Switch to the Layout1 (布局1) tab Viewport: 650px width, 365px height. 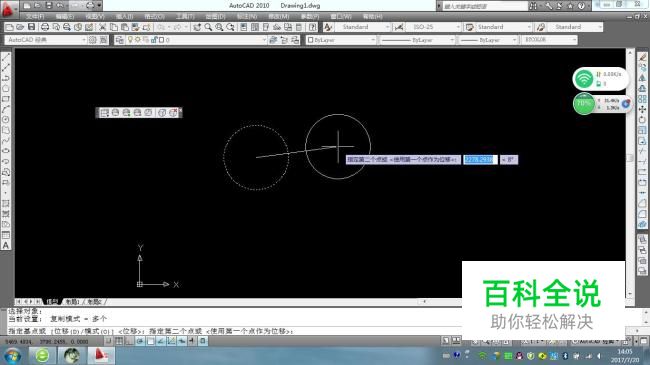(x=72, y=302)
